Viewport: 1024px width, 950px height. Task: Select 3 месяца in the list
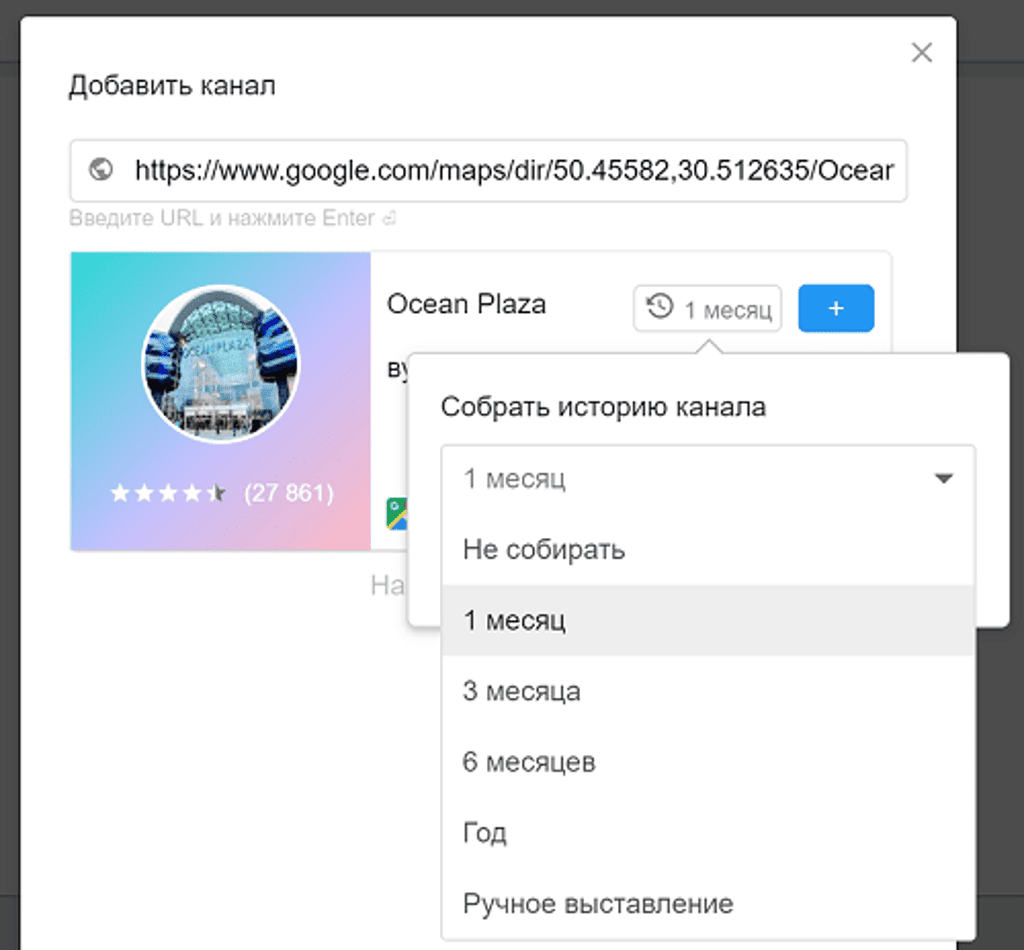tap(708, 691)
